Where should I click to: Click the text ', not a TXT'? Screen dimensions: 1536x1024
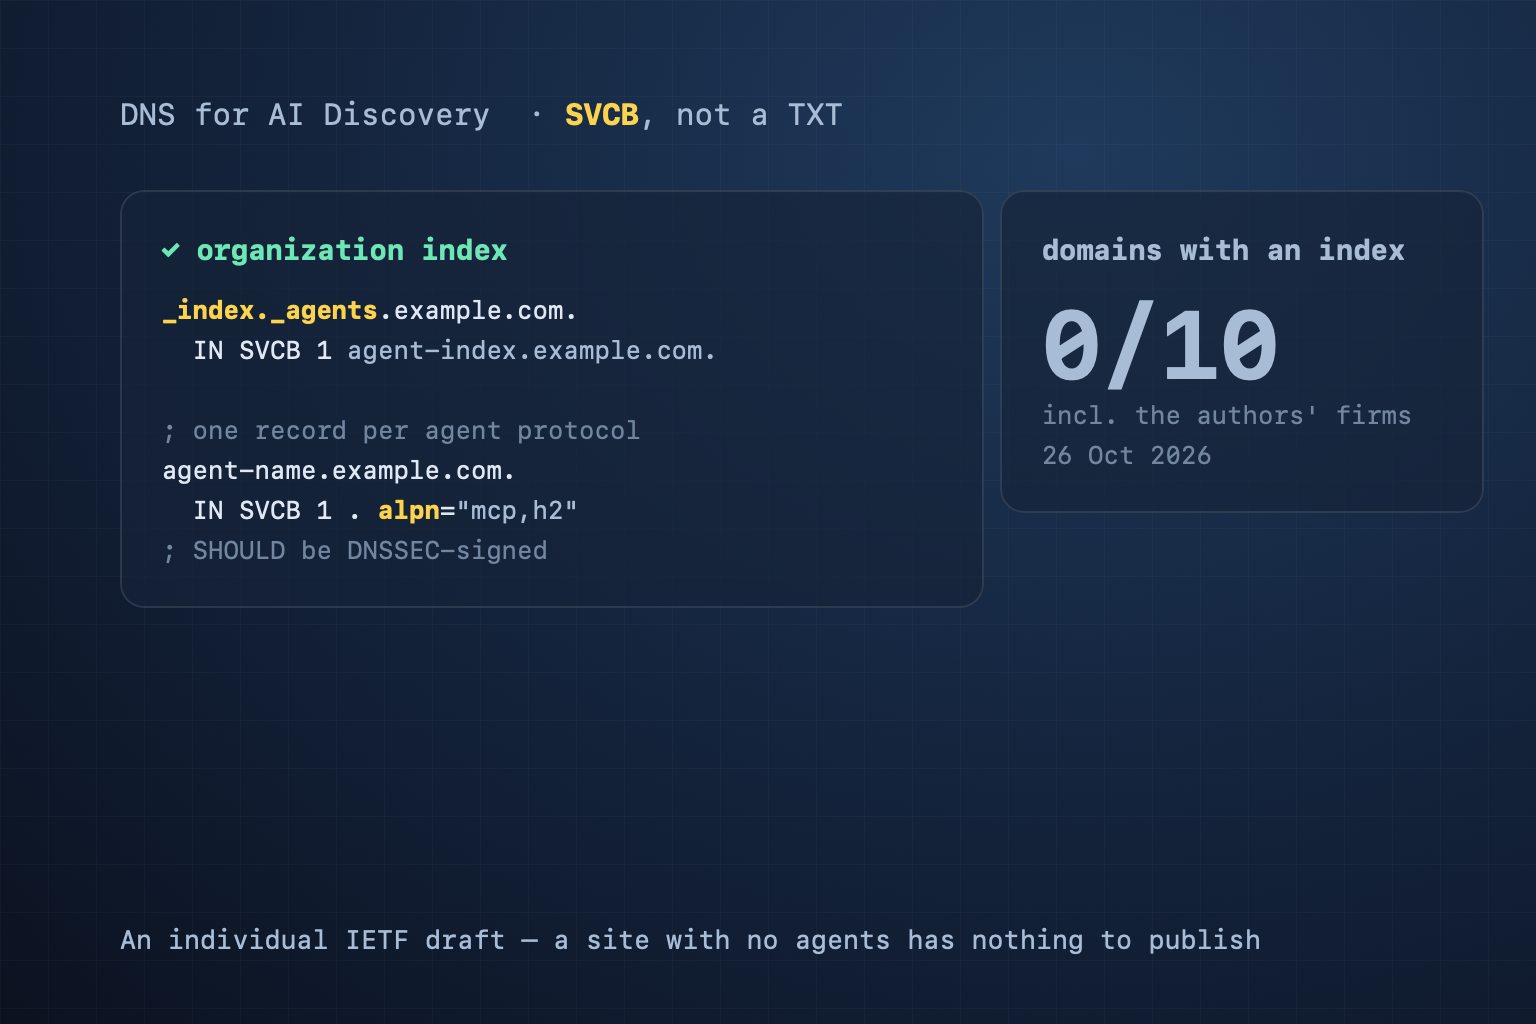[x=741, y=115]
